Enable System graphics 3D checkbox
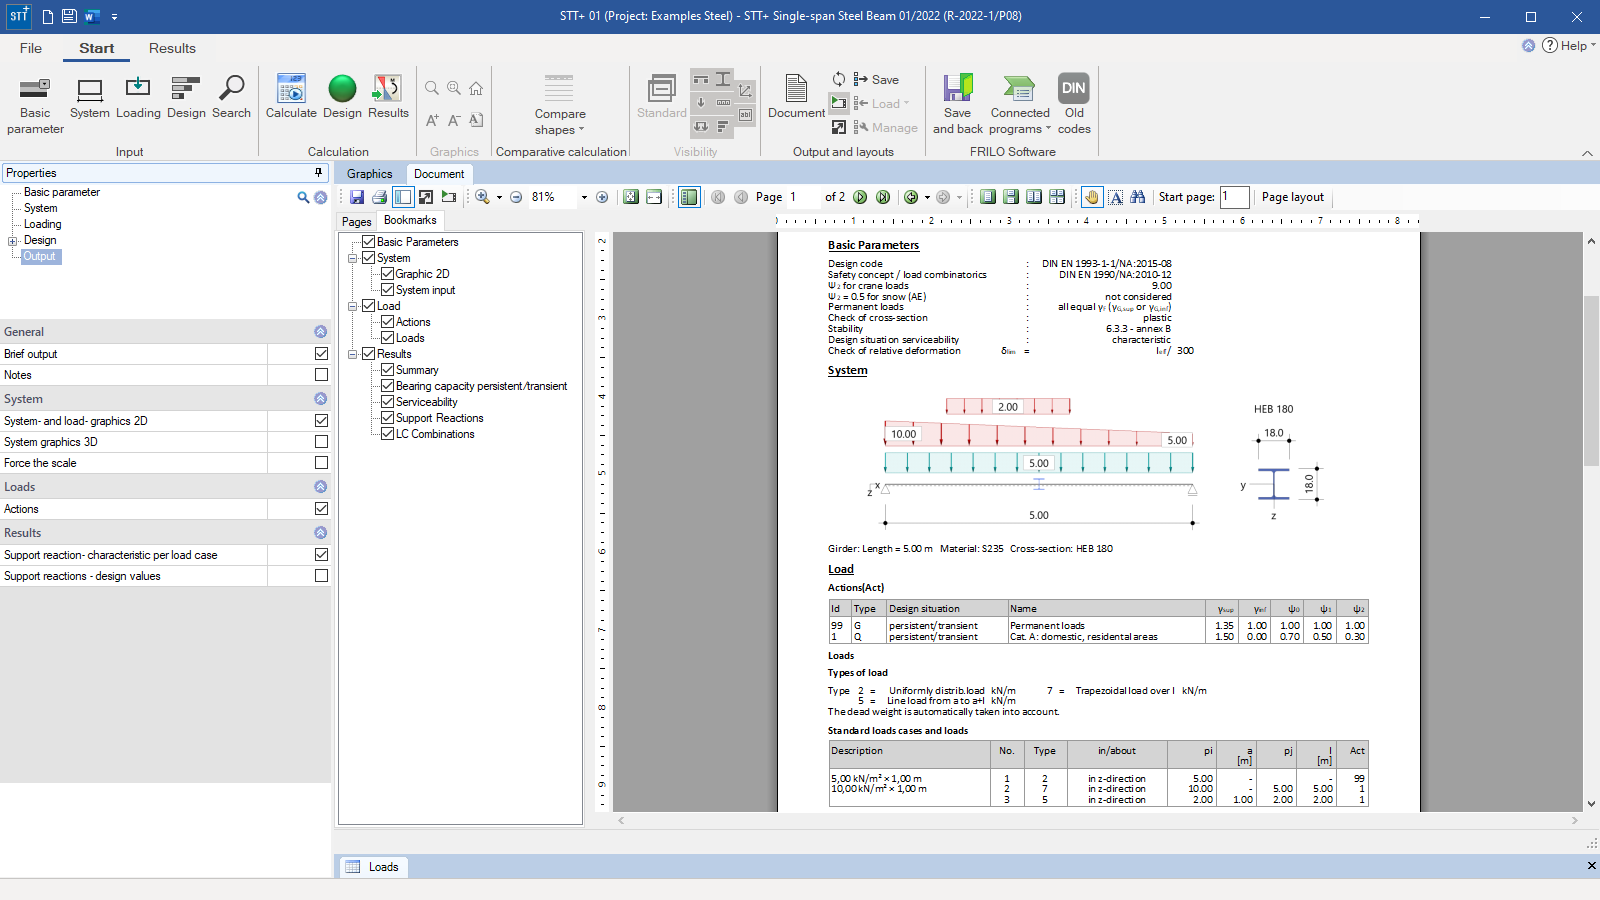 321,441
